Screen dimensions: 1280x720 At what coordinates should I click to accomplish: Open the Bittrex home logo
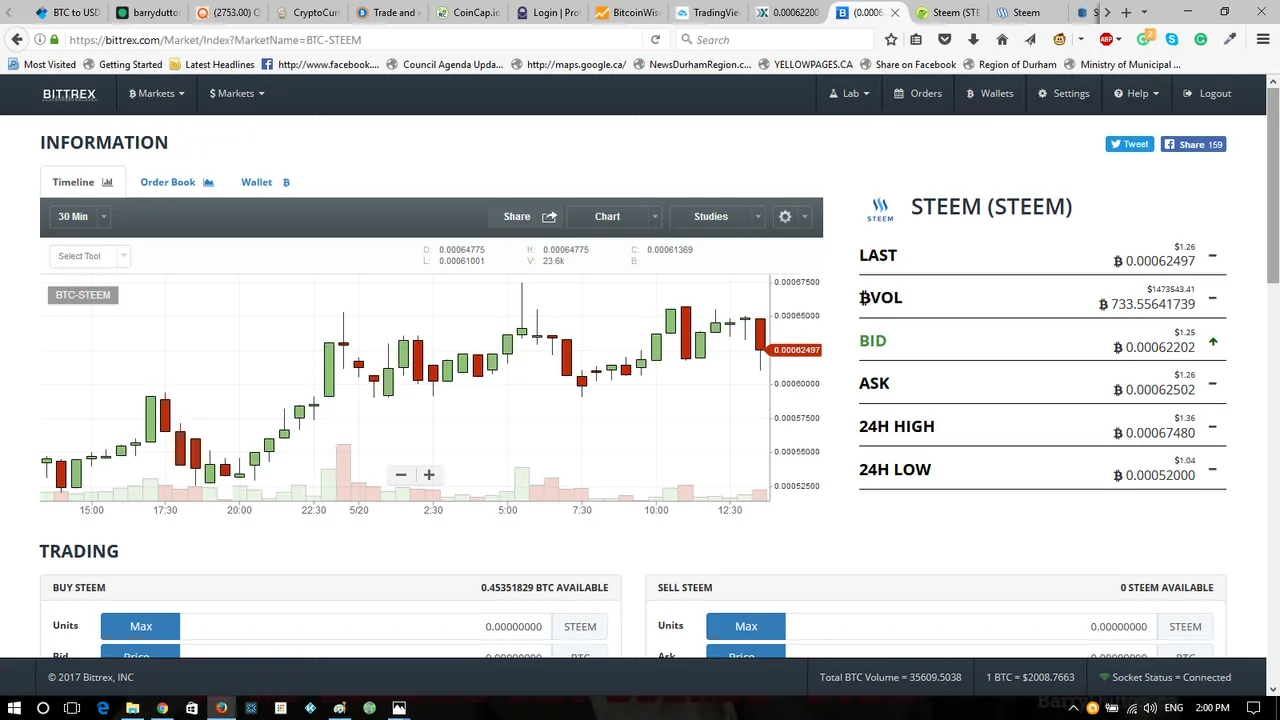[69, 93]
